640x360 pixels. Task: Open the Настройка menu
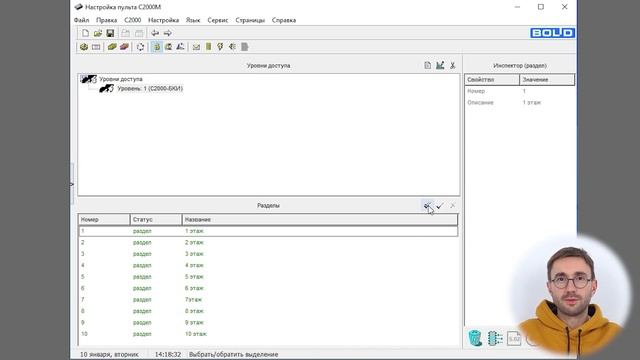163,20
